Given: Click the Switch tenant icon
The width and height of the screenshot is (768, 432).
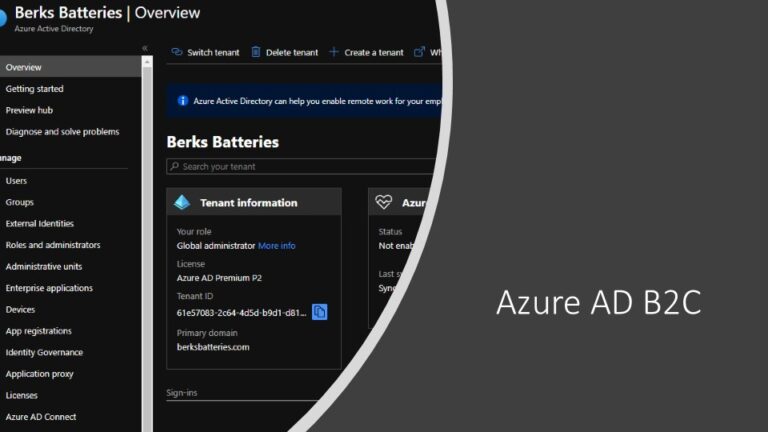Looking at the screenshot, I should coord(176,52).
